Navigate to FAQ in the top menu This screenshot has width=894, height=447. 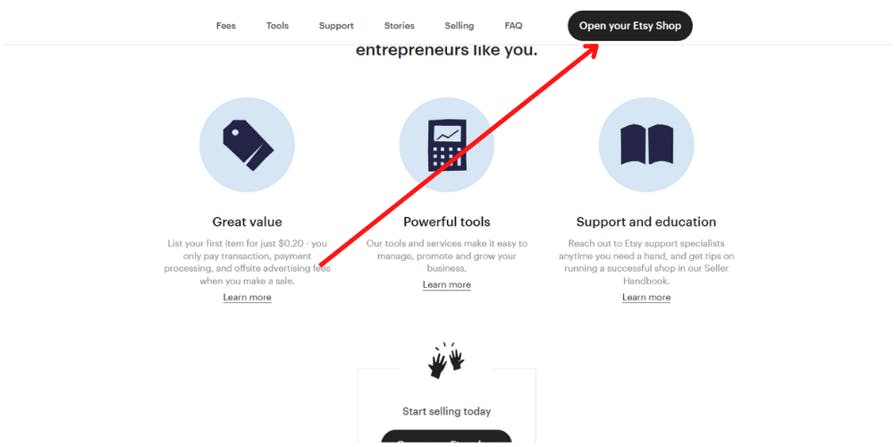point(513,26)
